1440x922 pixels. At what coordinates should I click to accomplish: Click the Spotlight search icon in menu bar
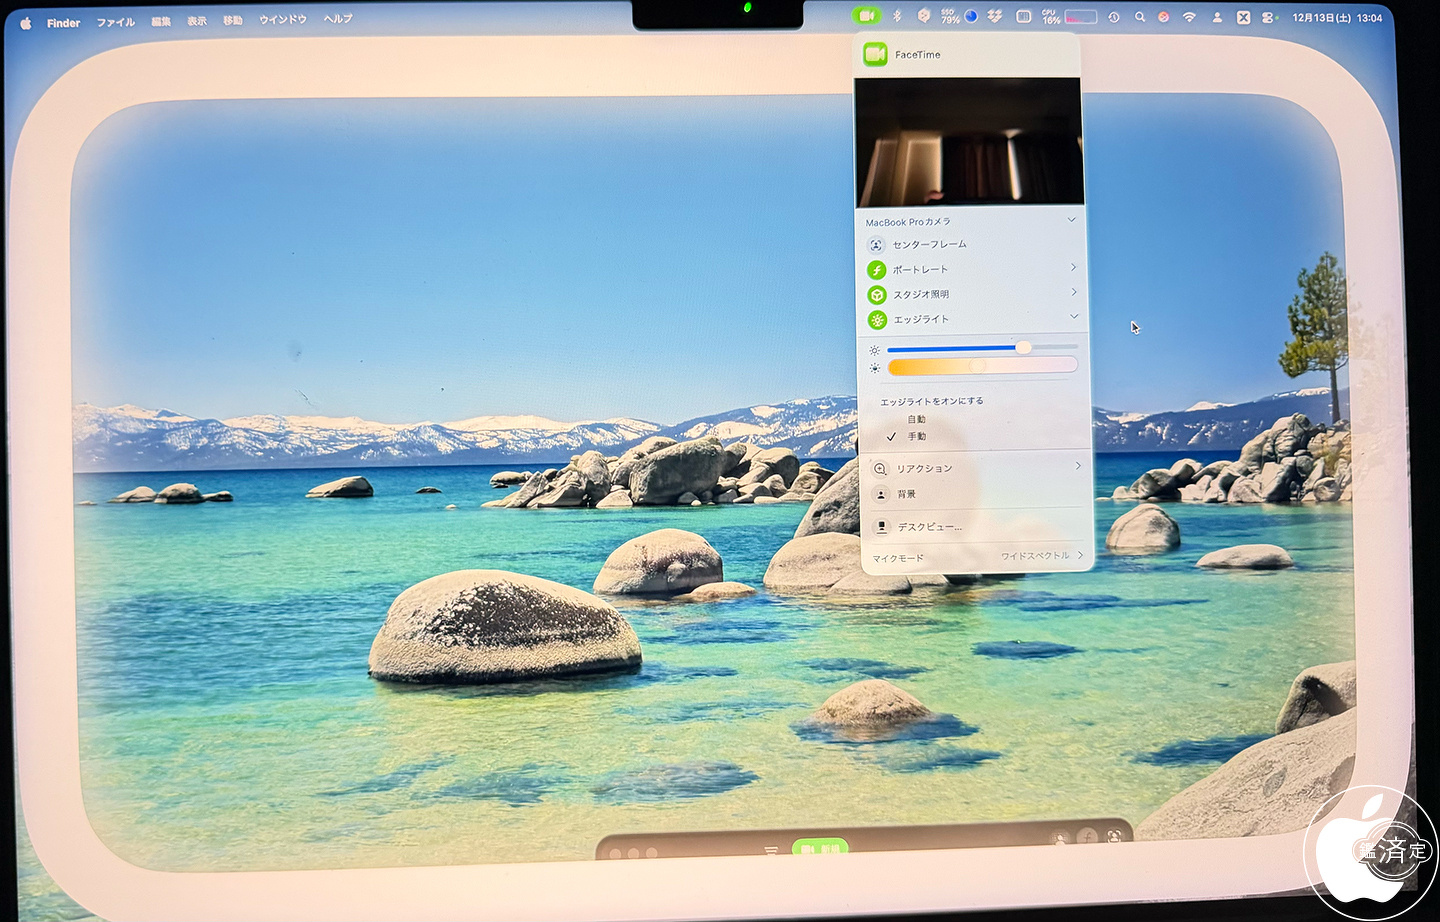(x=1140, y=17)
